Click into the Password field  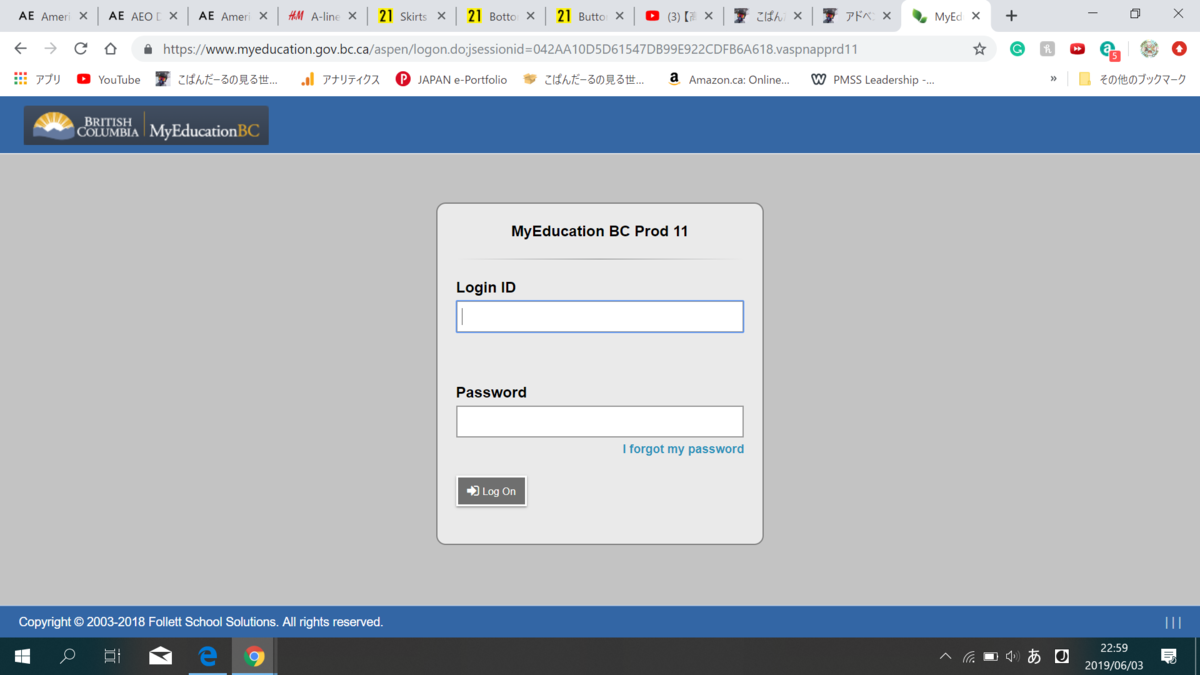pos(600,421)
